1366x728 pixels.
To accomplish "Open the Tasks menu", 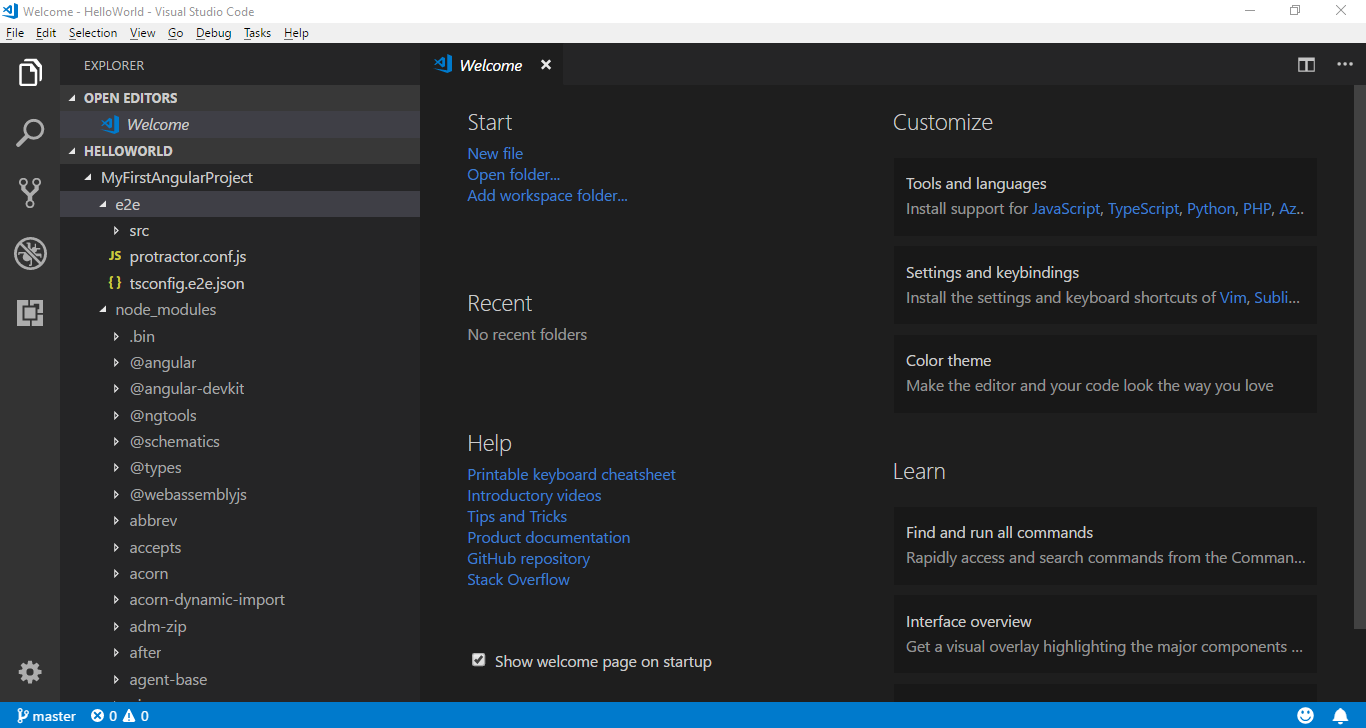I will click(x=257, y=33).
